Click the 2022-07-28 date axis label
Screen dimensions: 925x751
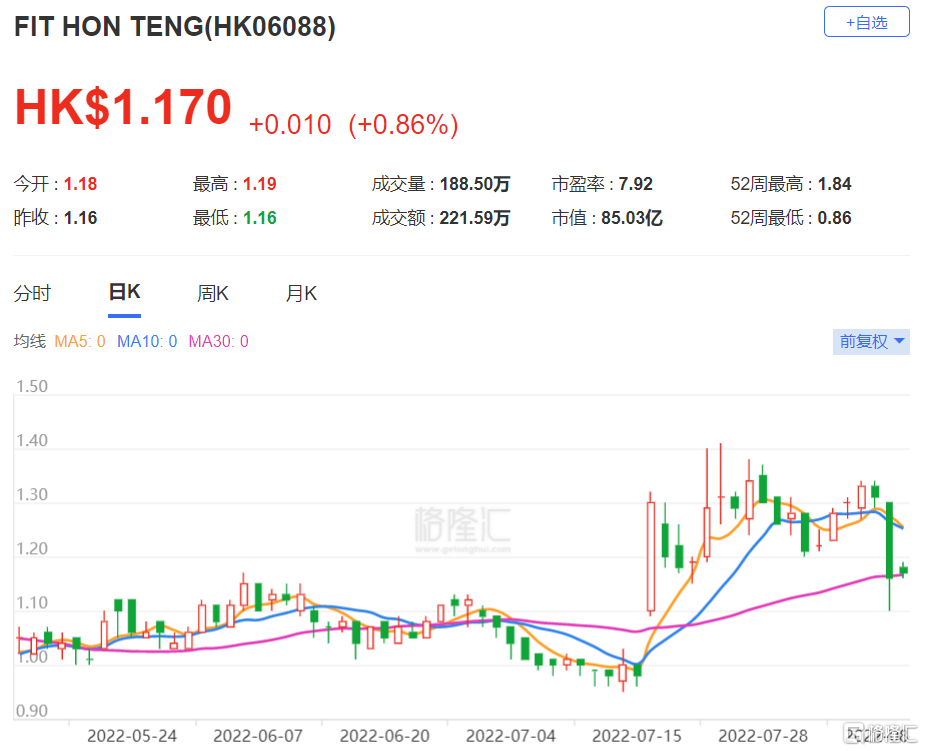point(763,736)
